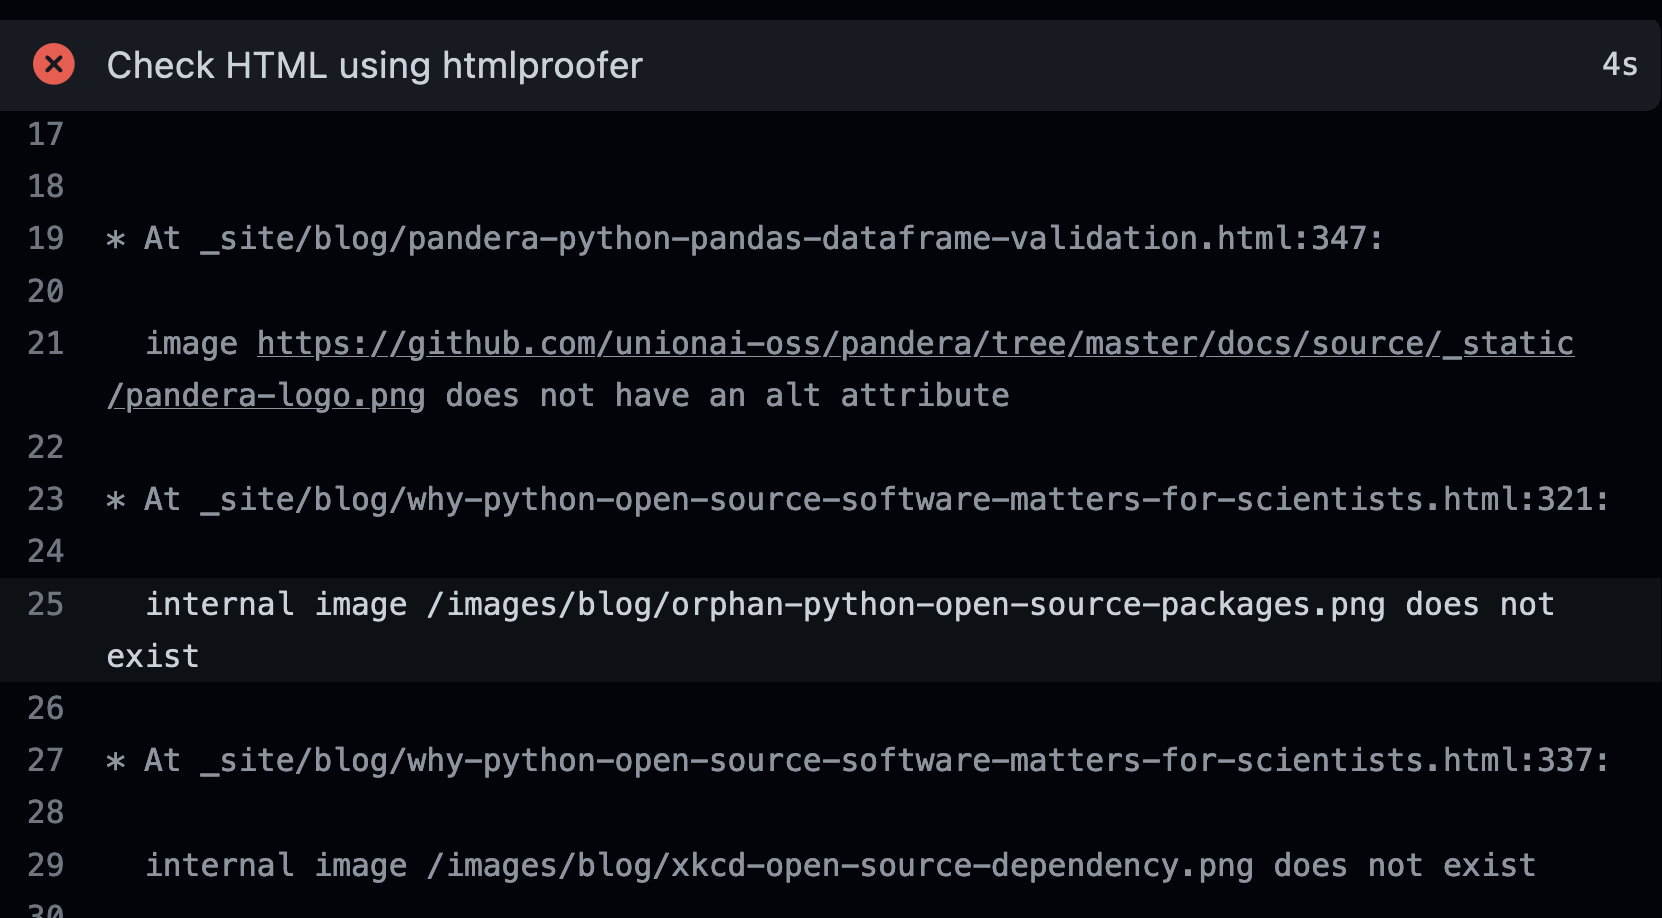
Task: Select log line number 26
Action: click(45, 708)
